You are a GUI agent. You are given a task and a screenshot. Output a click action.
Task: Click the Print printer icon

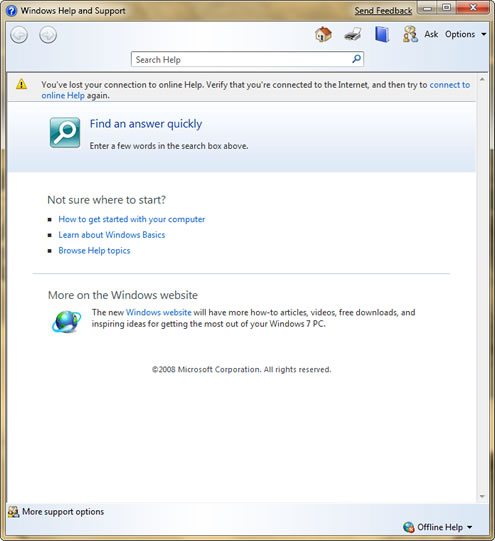click(x=353, y=35)
